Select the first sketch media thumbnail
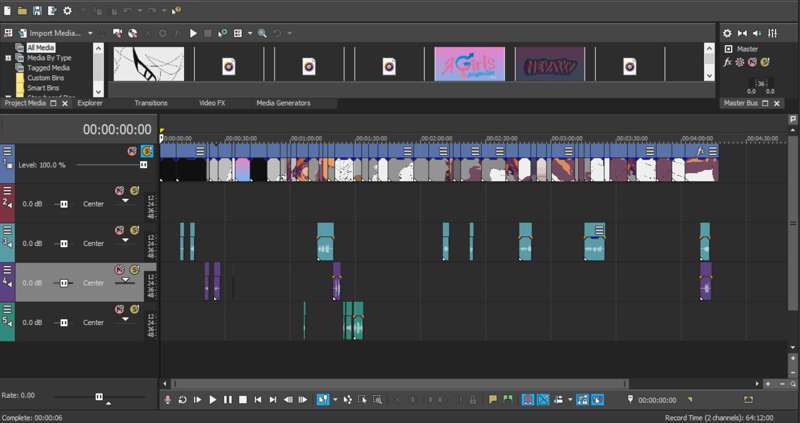 [x=148, y=64]
